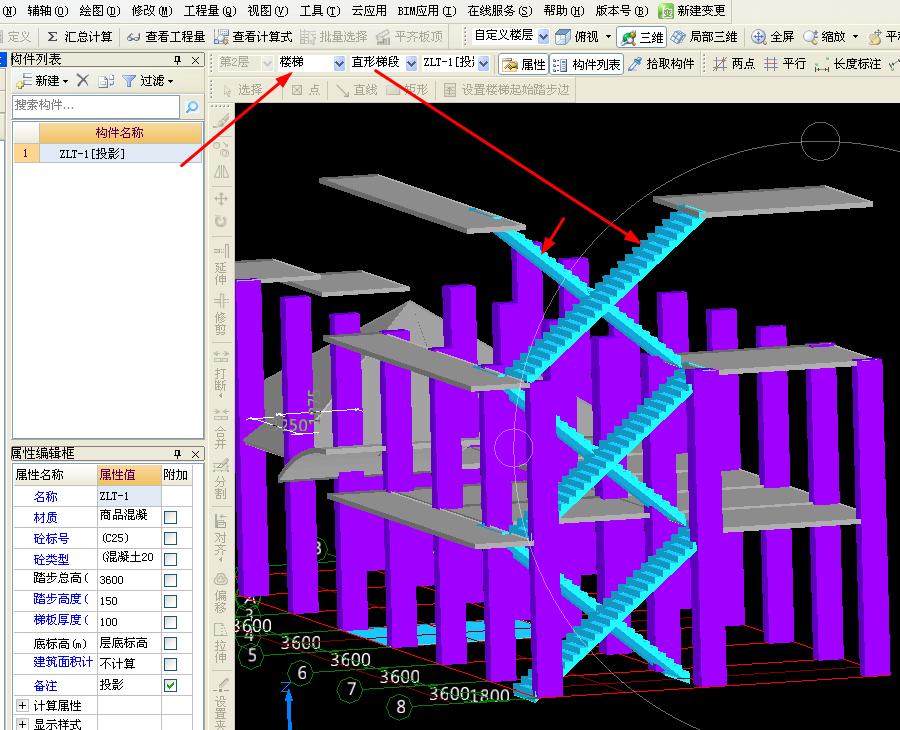Click the 三维 3D view button
Screen dimensions: 900x730
click(x=641, y=37)
